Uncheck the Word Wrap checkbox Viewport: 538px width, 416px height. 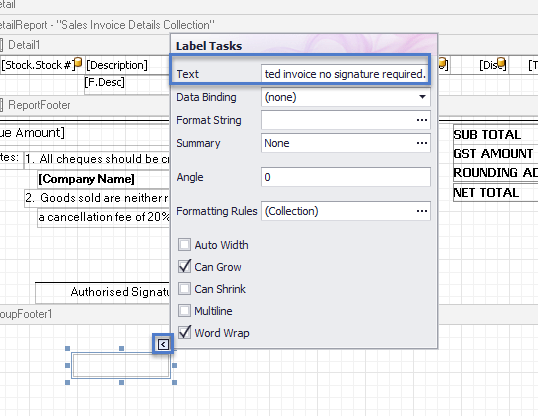[x=184, y=333]
